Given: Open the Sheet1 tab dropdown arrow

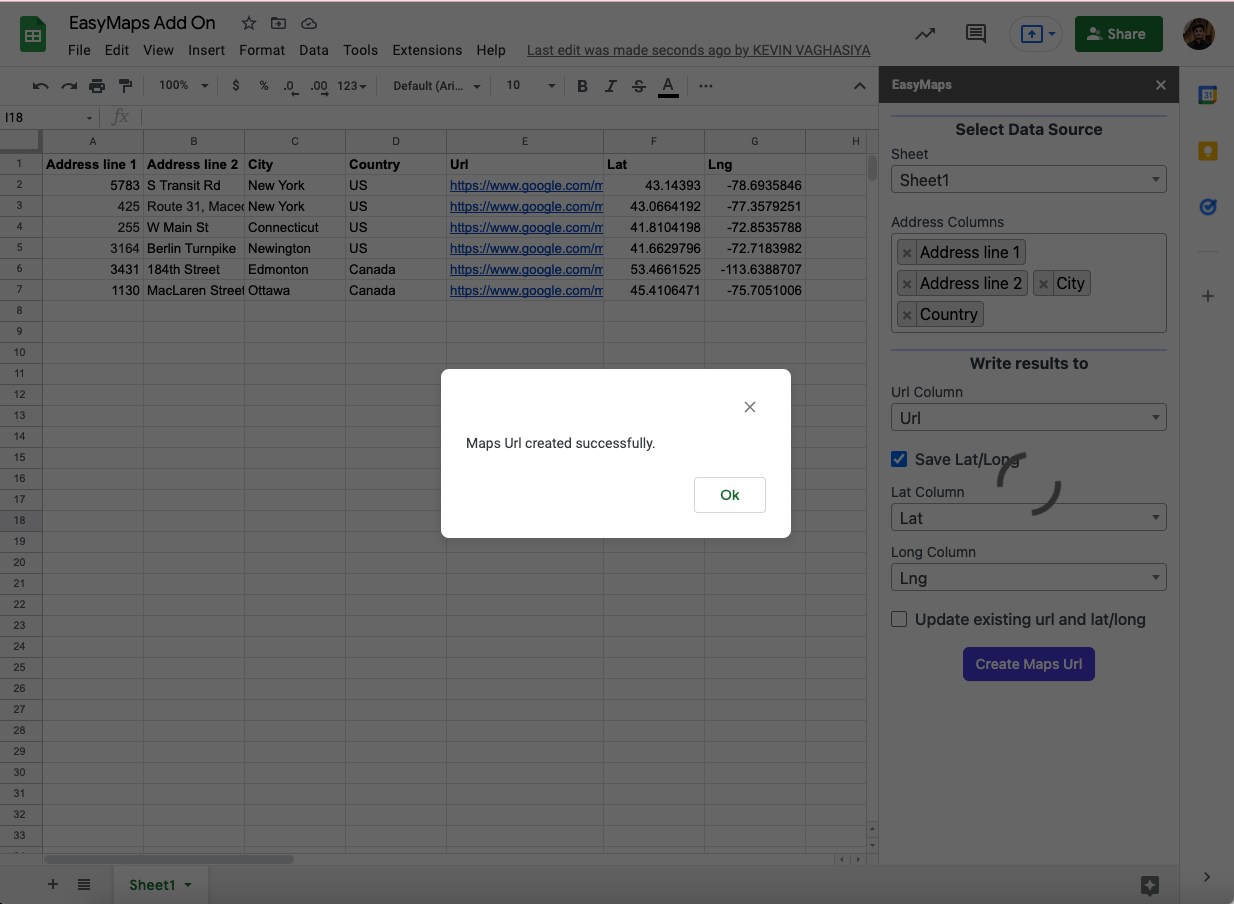Looking at the screenshot, I should (x=187, y=885).
